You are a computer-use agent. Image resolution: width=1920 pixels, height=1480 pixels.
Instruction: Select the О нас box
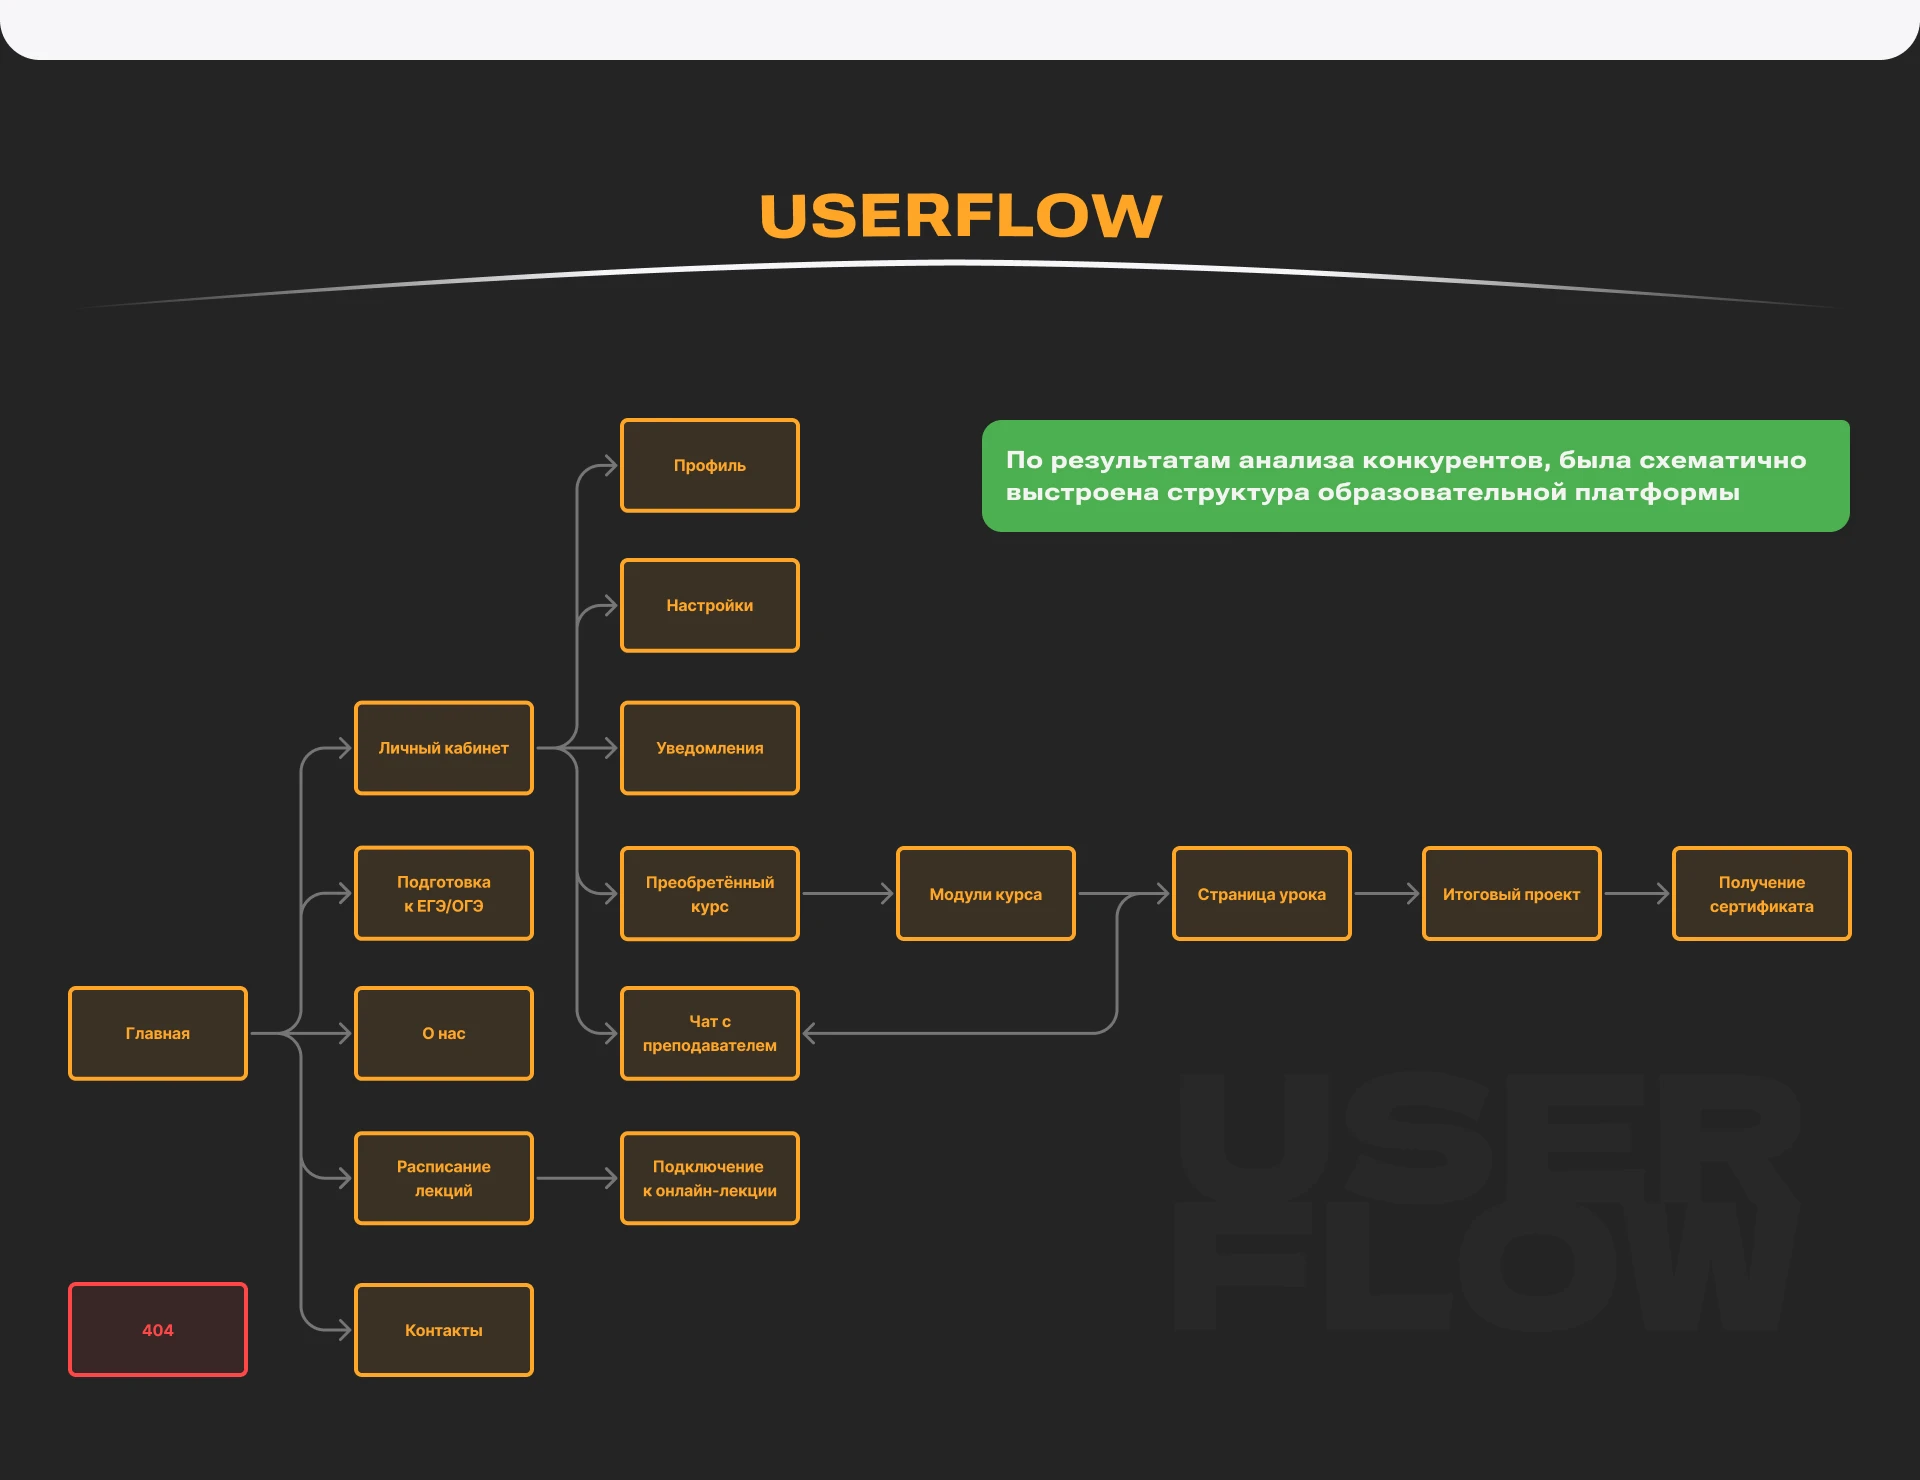[x=444, y=1033]
